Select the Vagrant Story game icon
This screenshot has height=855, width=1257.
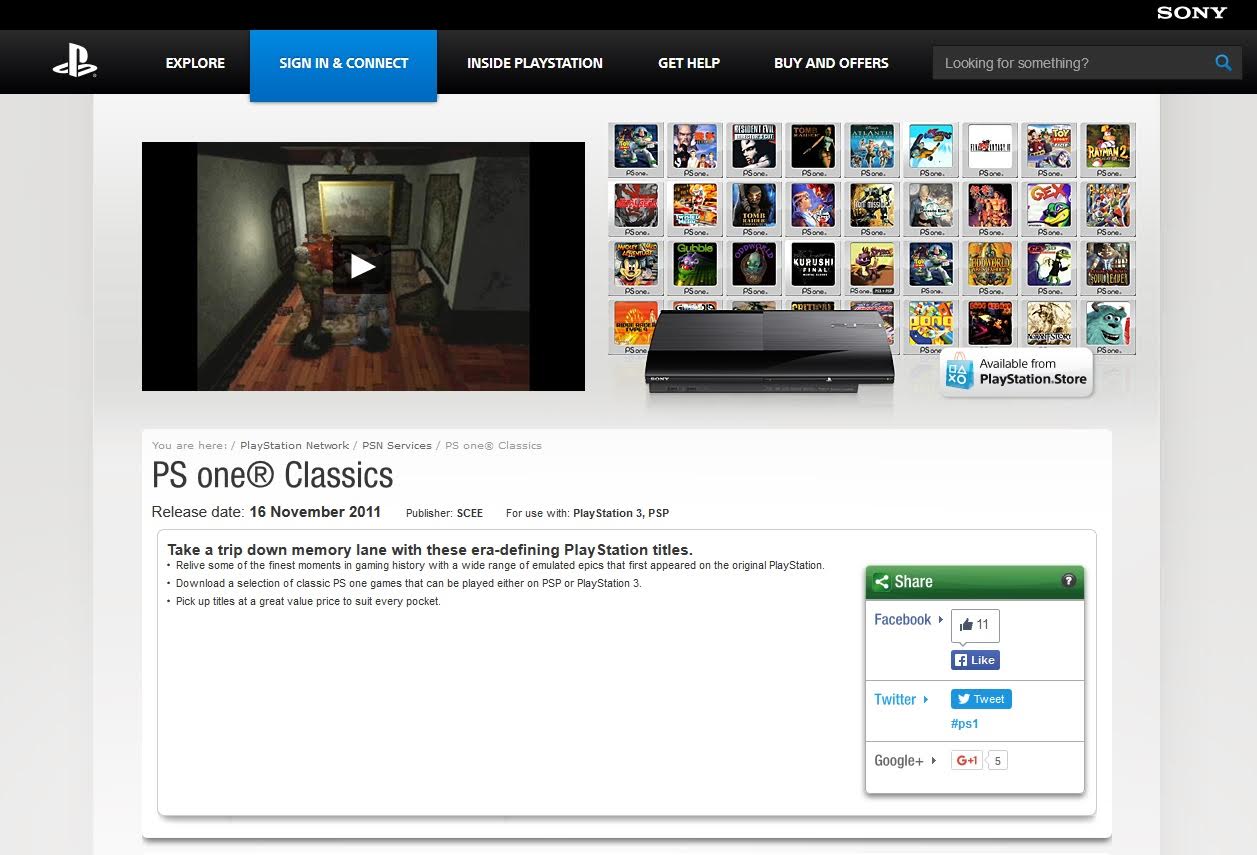1049,326
